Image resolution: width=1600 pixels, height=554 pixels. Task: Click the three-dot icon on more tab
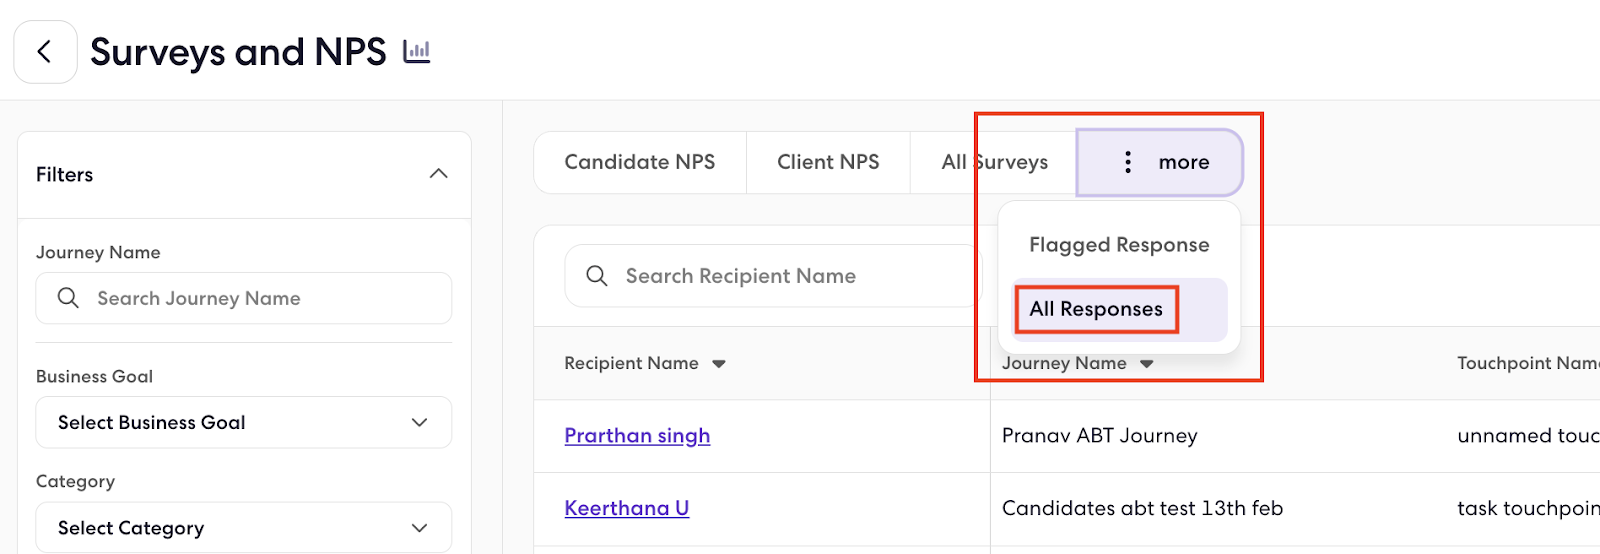point(1128,162)
